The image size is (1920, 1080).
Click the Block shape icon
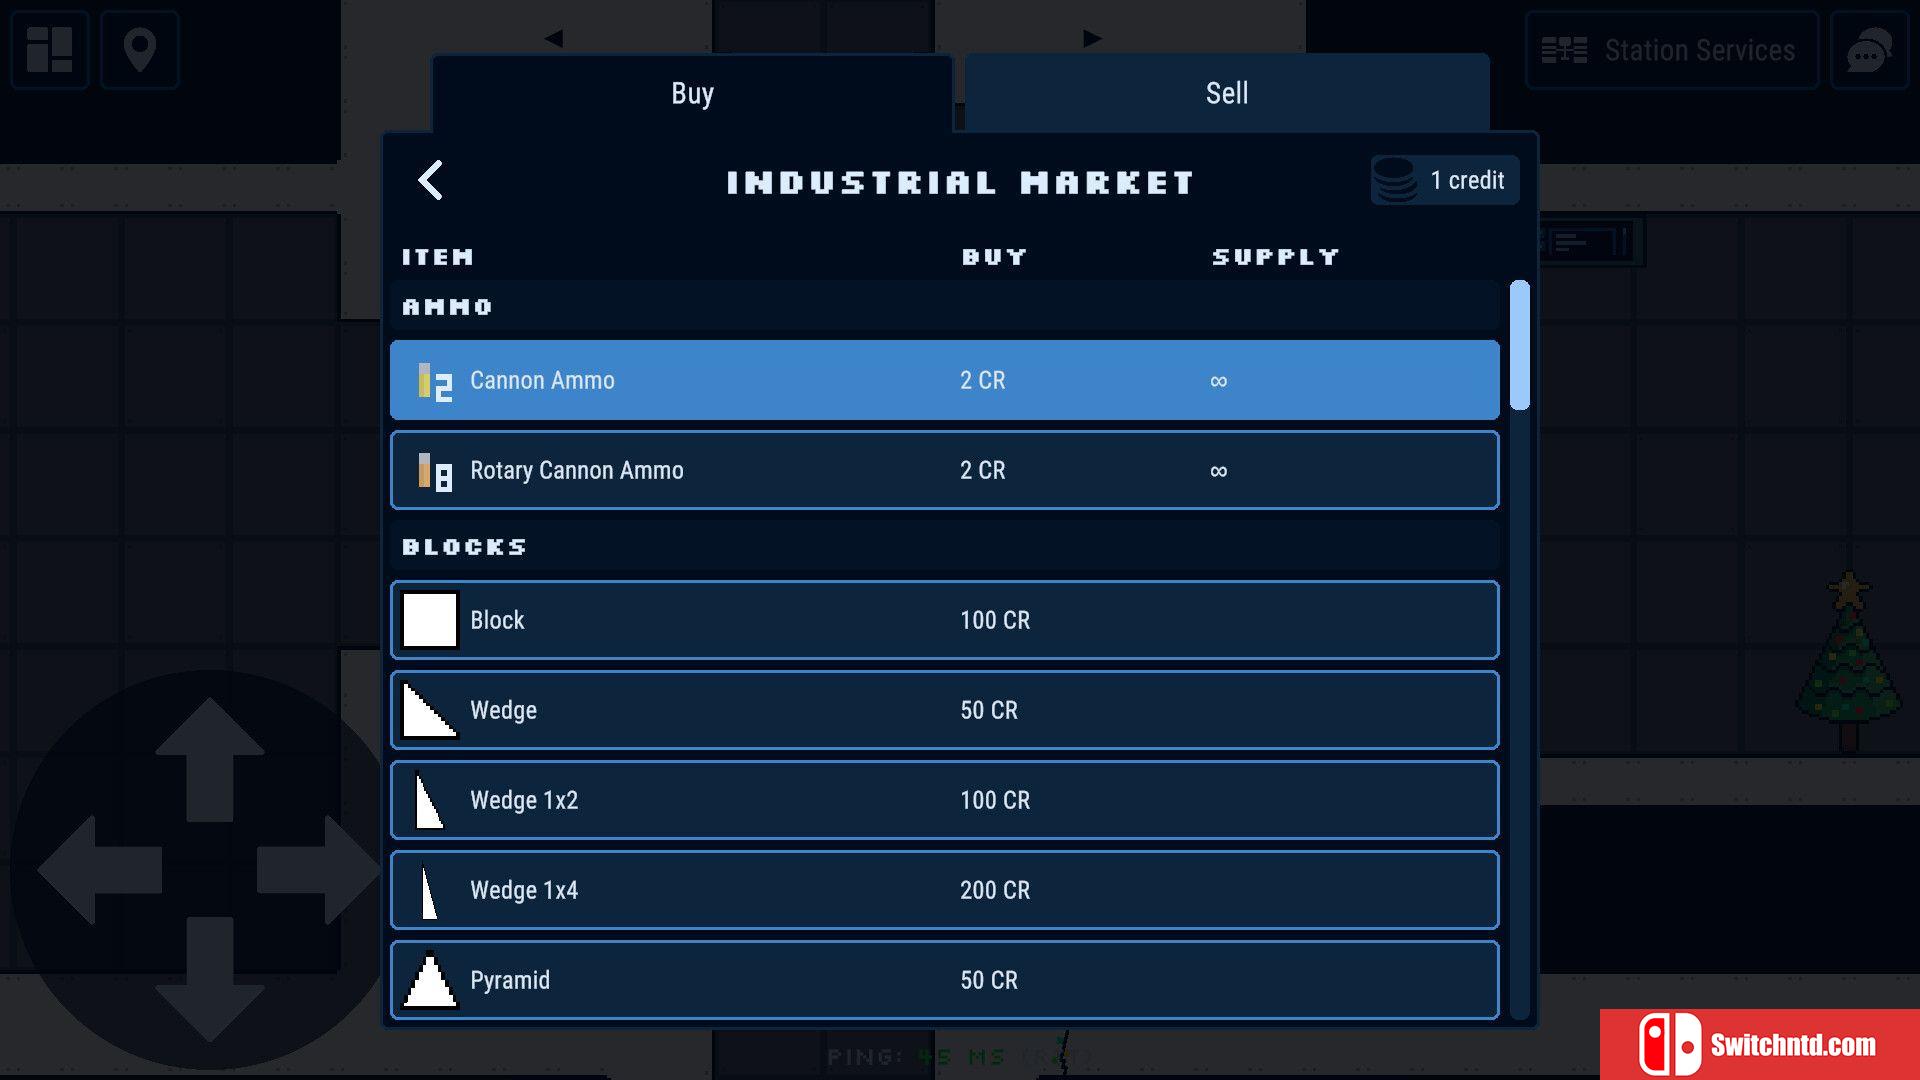(429, 618)
